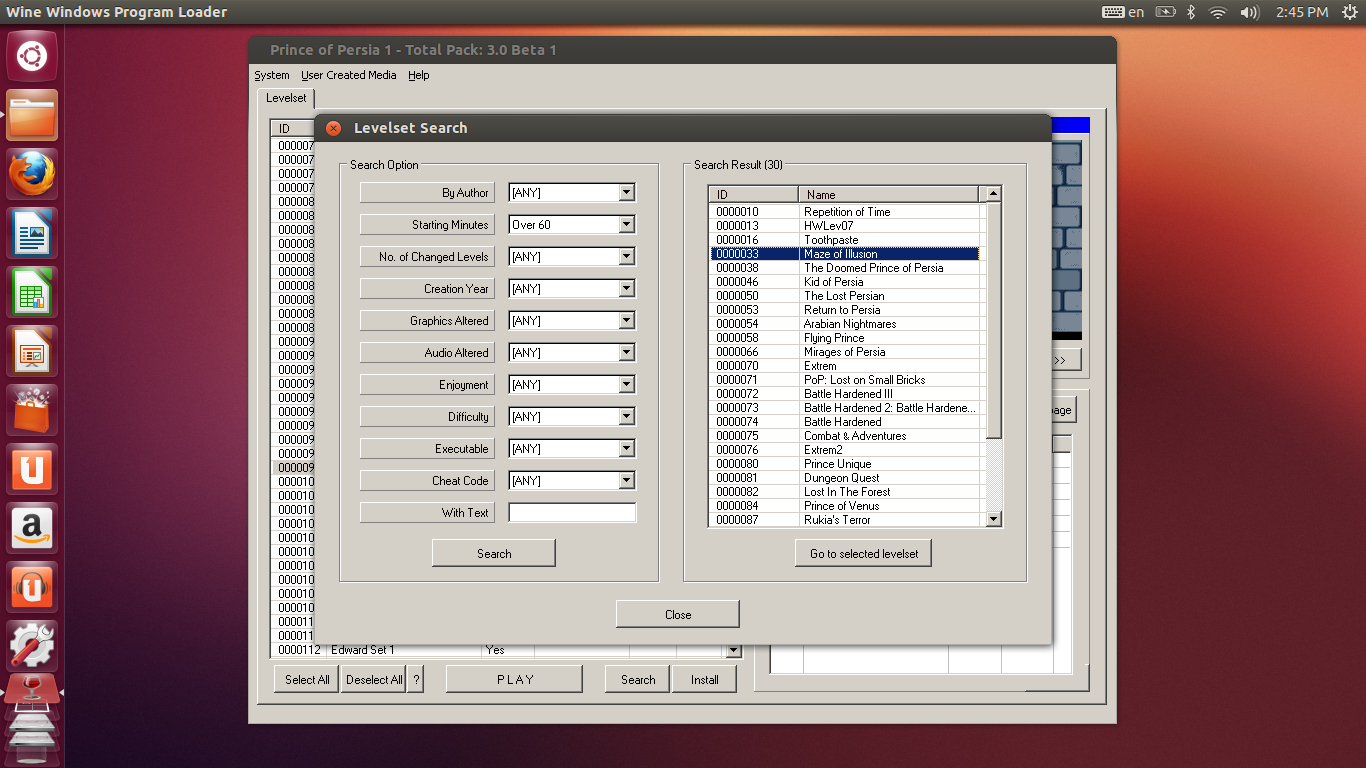This screenshot has height=768, width=1366.
Task: Open Ubuntu One launcher icon
Action: [x=32, y=470]
